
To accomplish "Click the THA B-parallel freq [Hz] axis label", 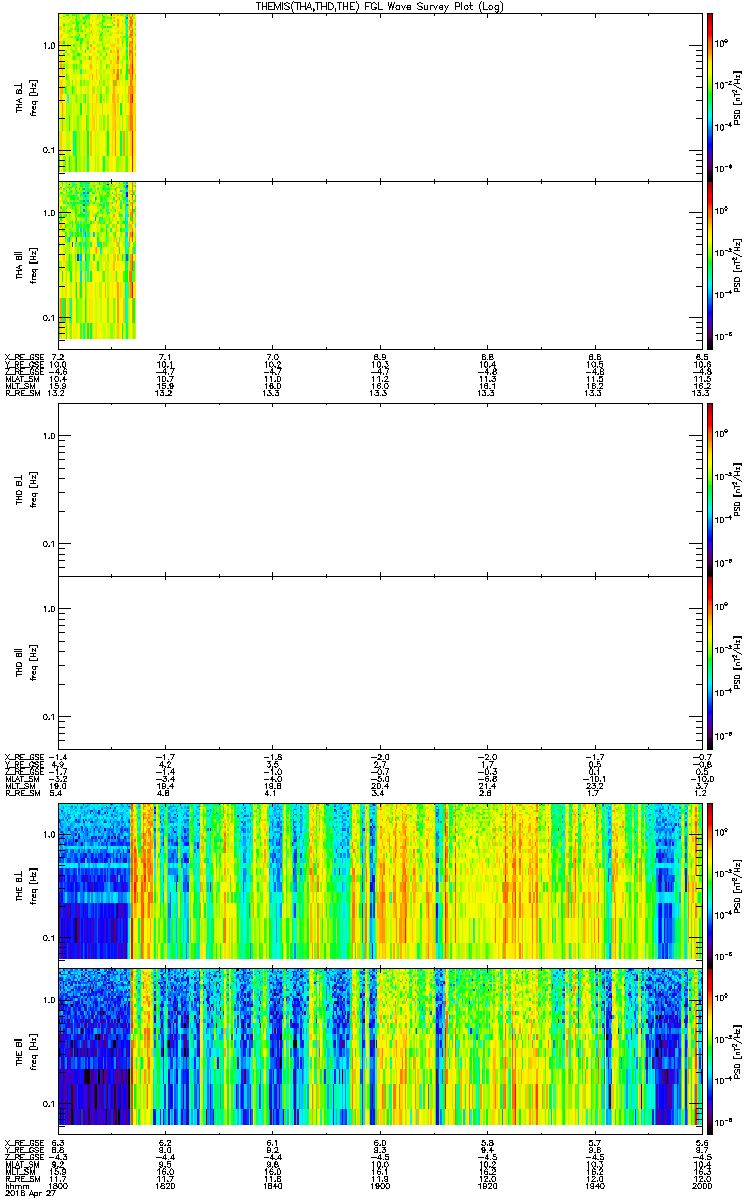I will (x=33, y=265).
